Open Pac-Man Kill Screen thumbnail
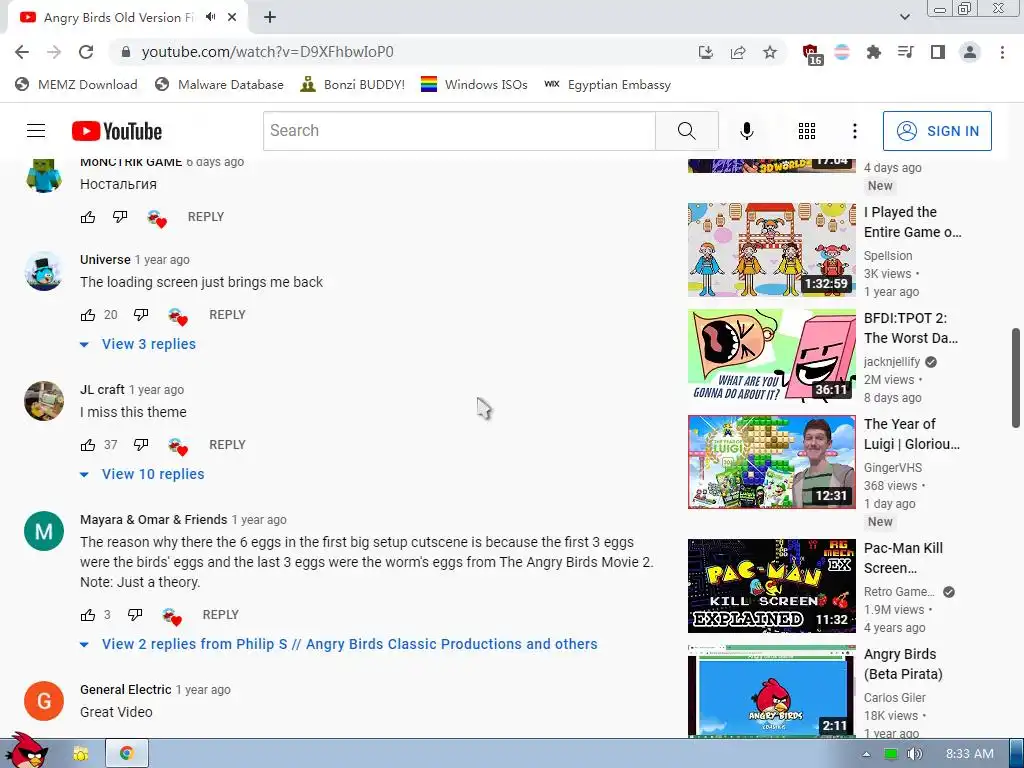 point(772,586)
